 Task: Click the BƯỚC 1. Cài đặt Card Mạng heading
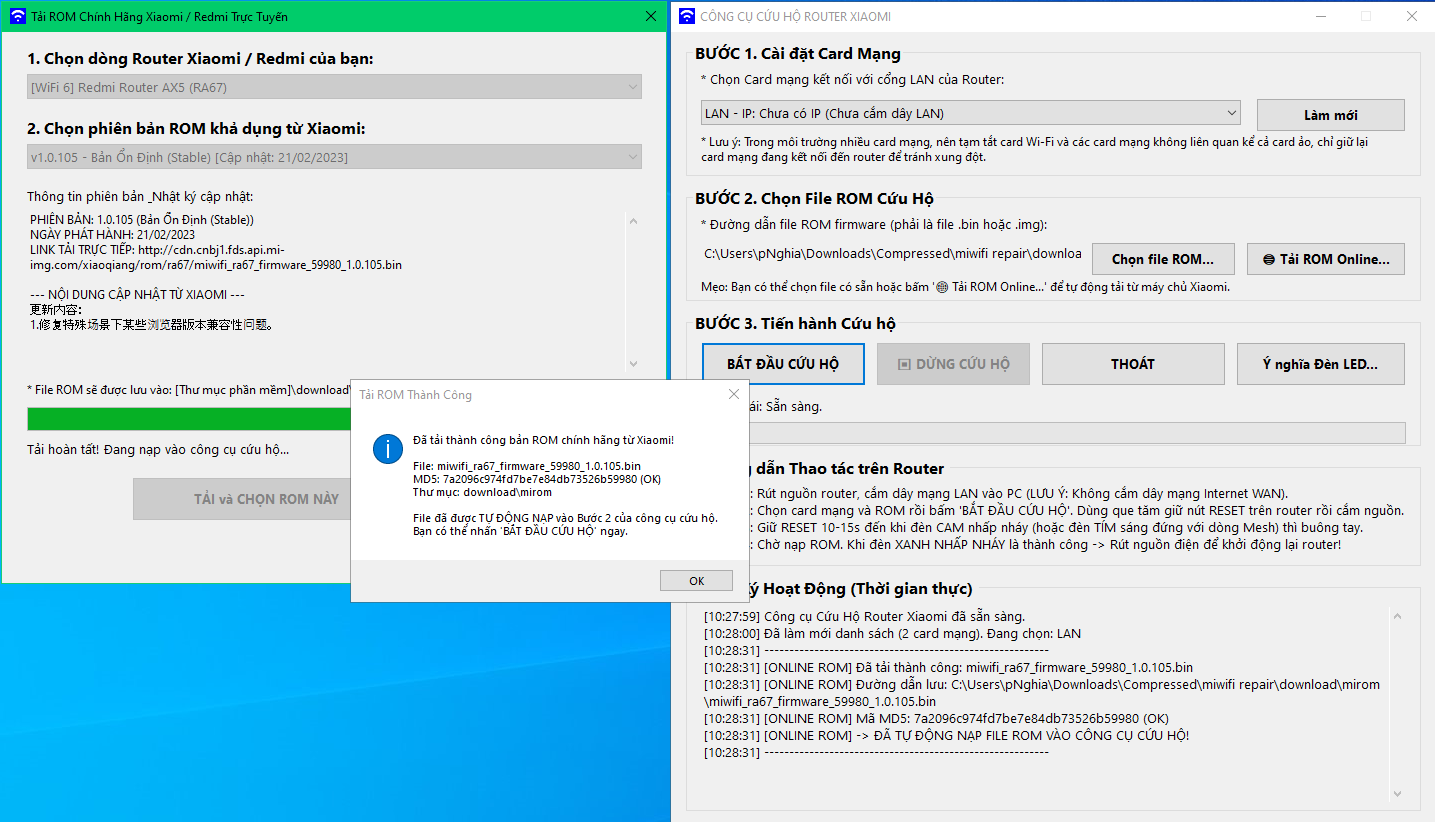[x=798, y=54]
